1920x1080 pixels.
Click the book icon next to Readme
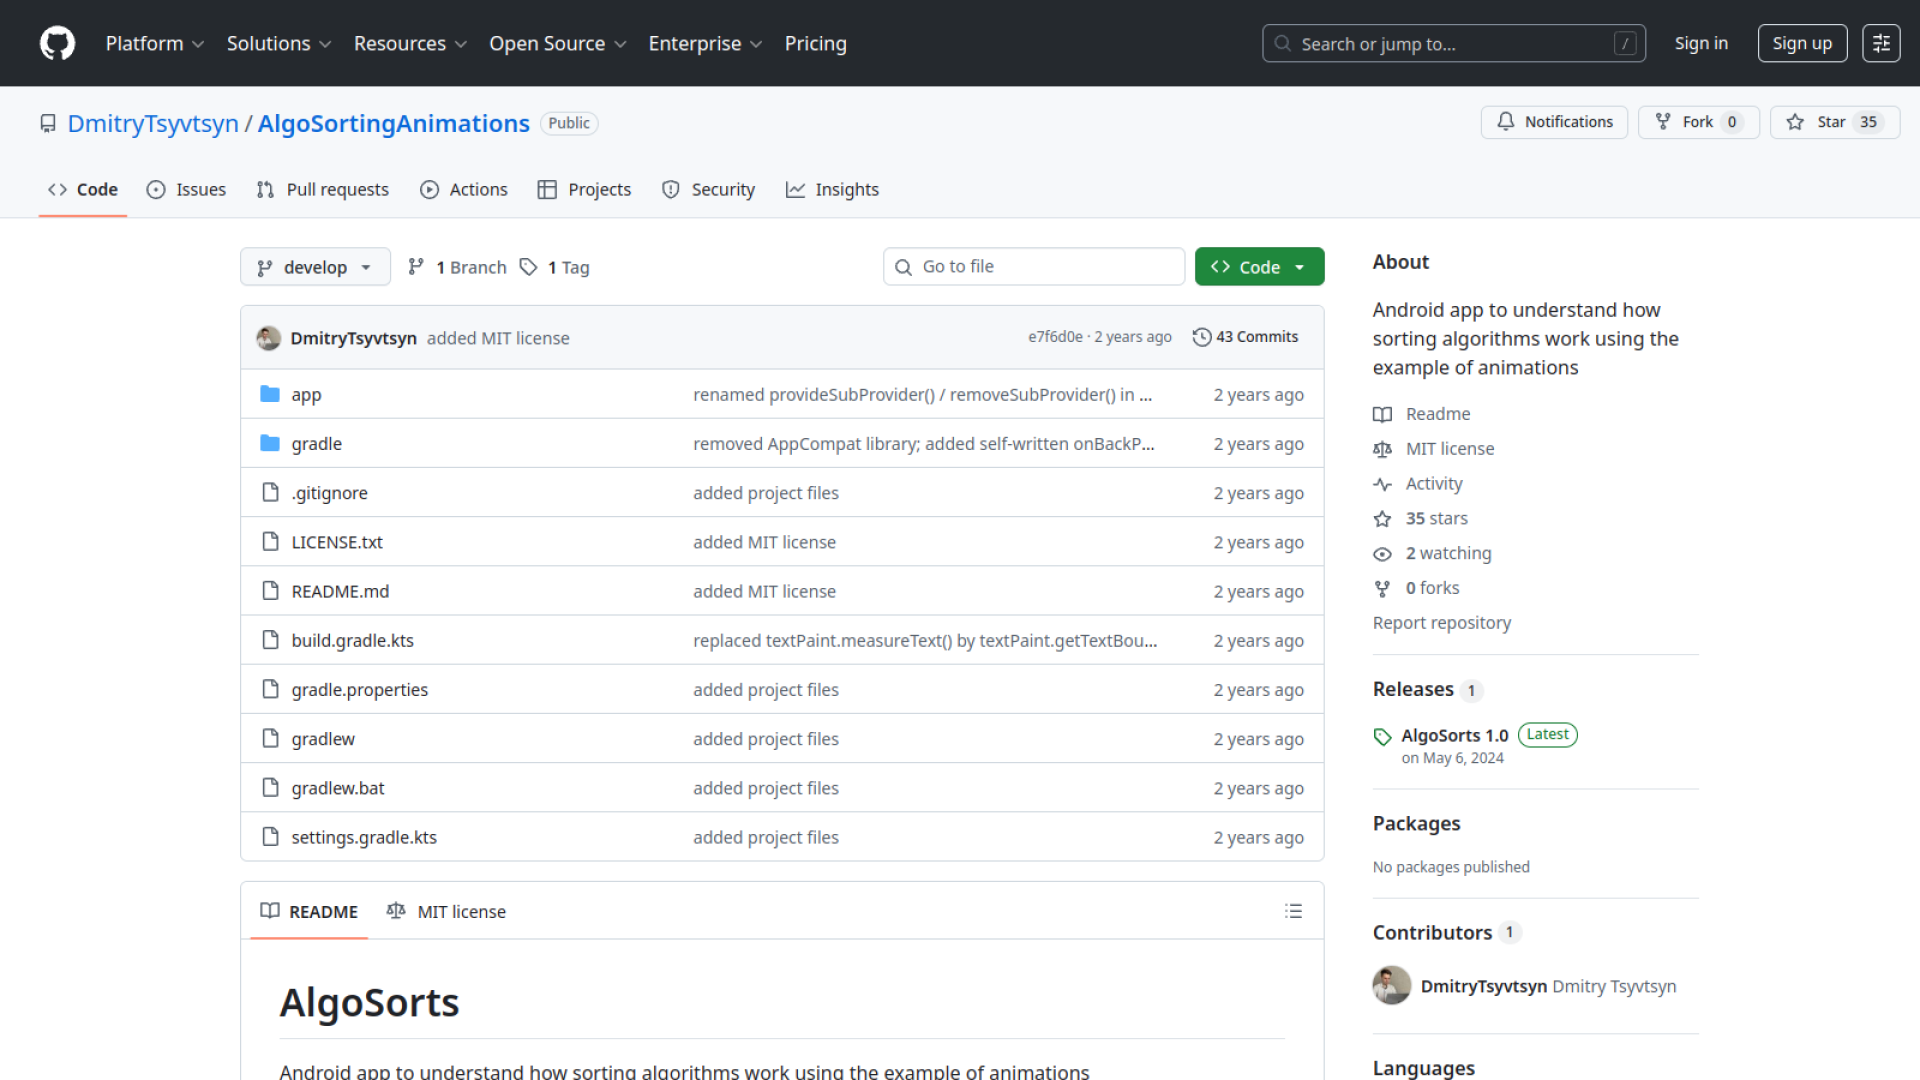coord(1382,414)
